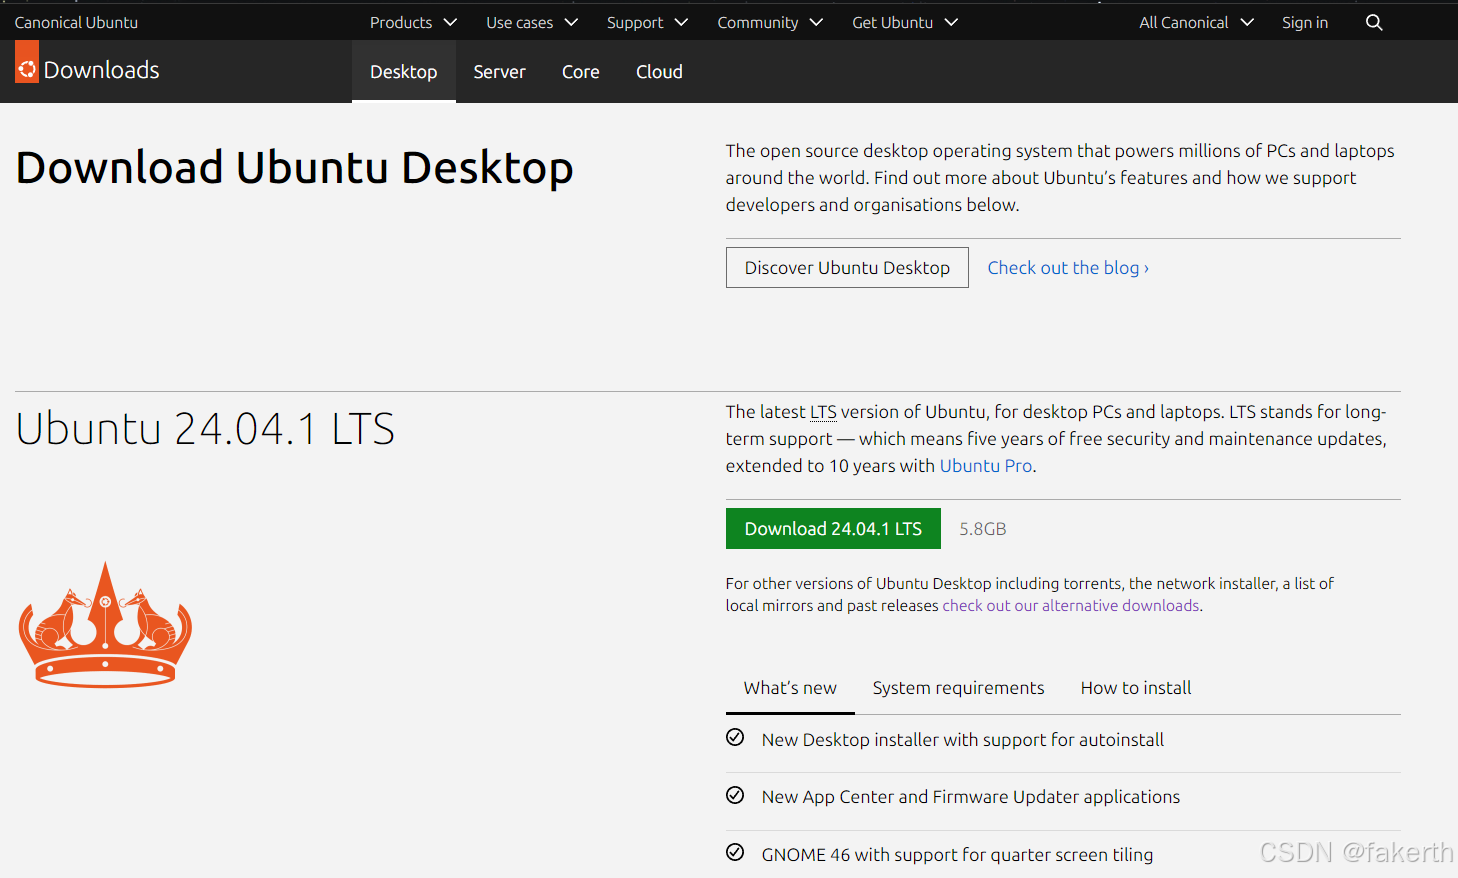
Task: Expand the Get Ubuntu dropdown
Action: pyautogui.click(x=905, y=22)
